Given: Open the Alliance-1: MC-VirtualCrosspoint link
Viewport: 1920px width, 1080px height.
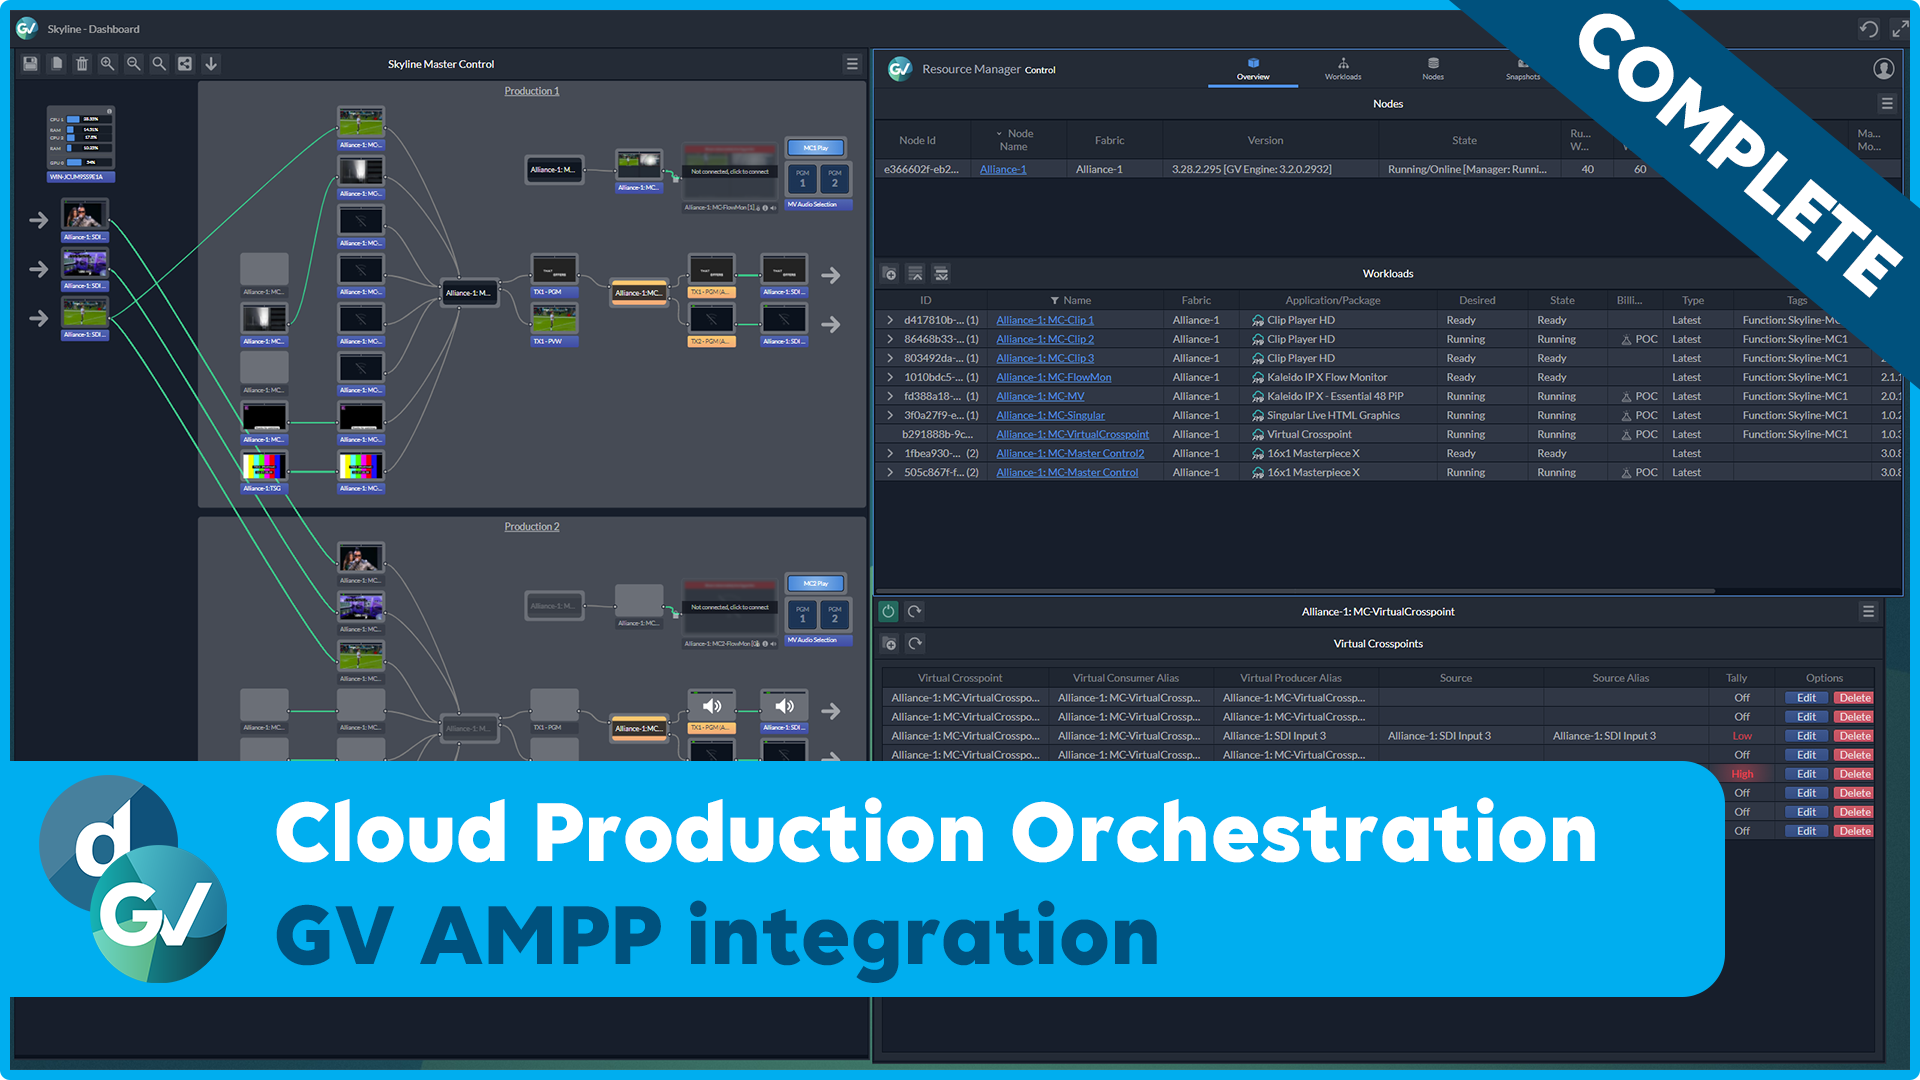Looking at the screenshot, I should click(1071, 434).
